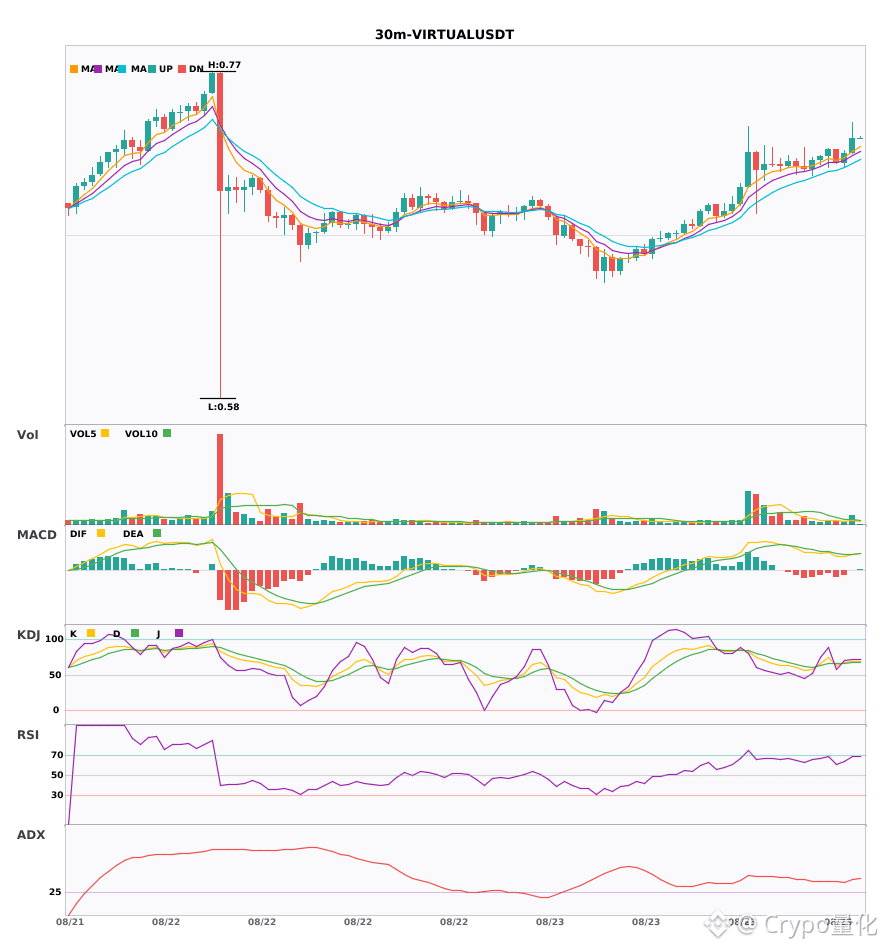Click the yellow VOL5 legend swatch
This screenshot has height=950, width=885.
[x=105, y=433]
